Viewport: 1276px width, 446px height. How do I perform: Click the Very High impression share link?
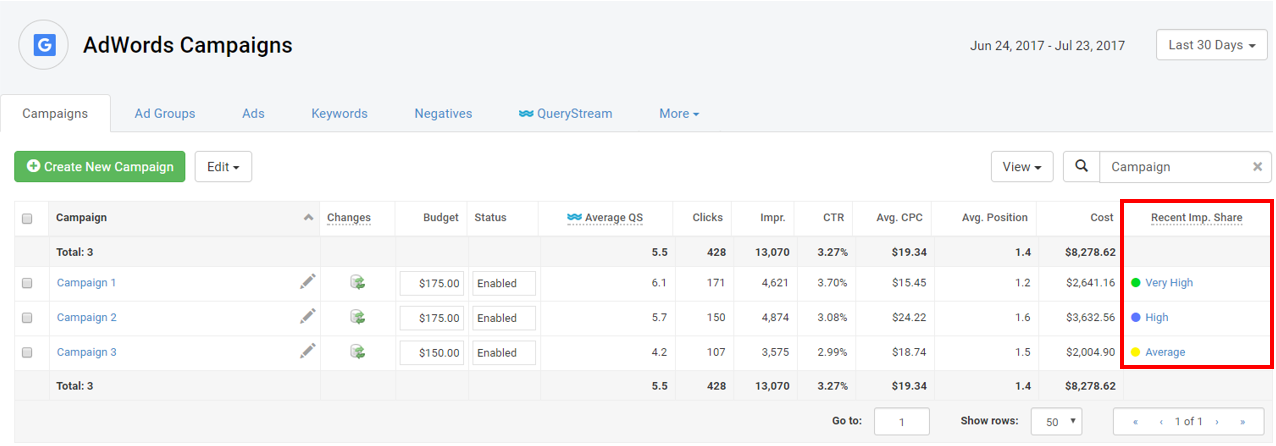pyautogui.click(x=1169, y=283)
